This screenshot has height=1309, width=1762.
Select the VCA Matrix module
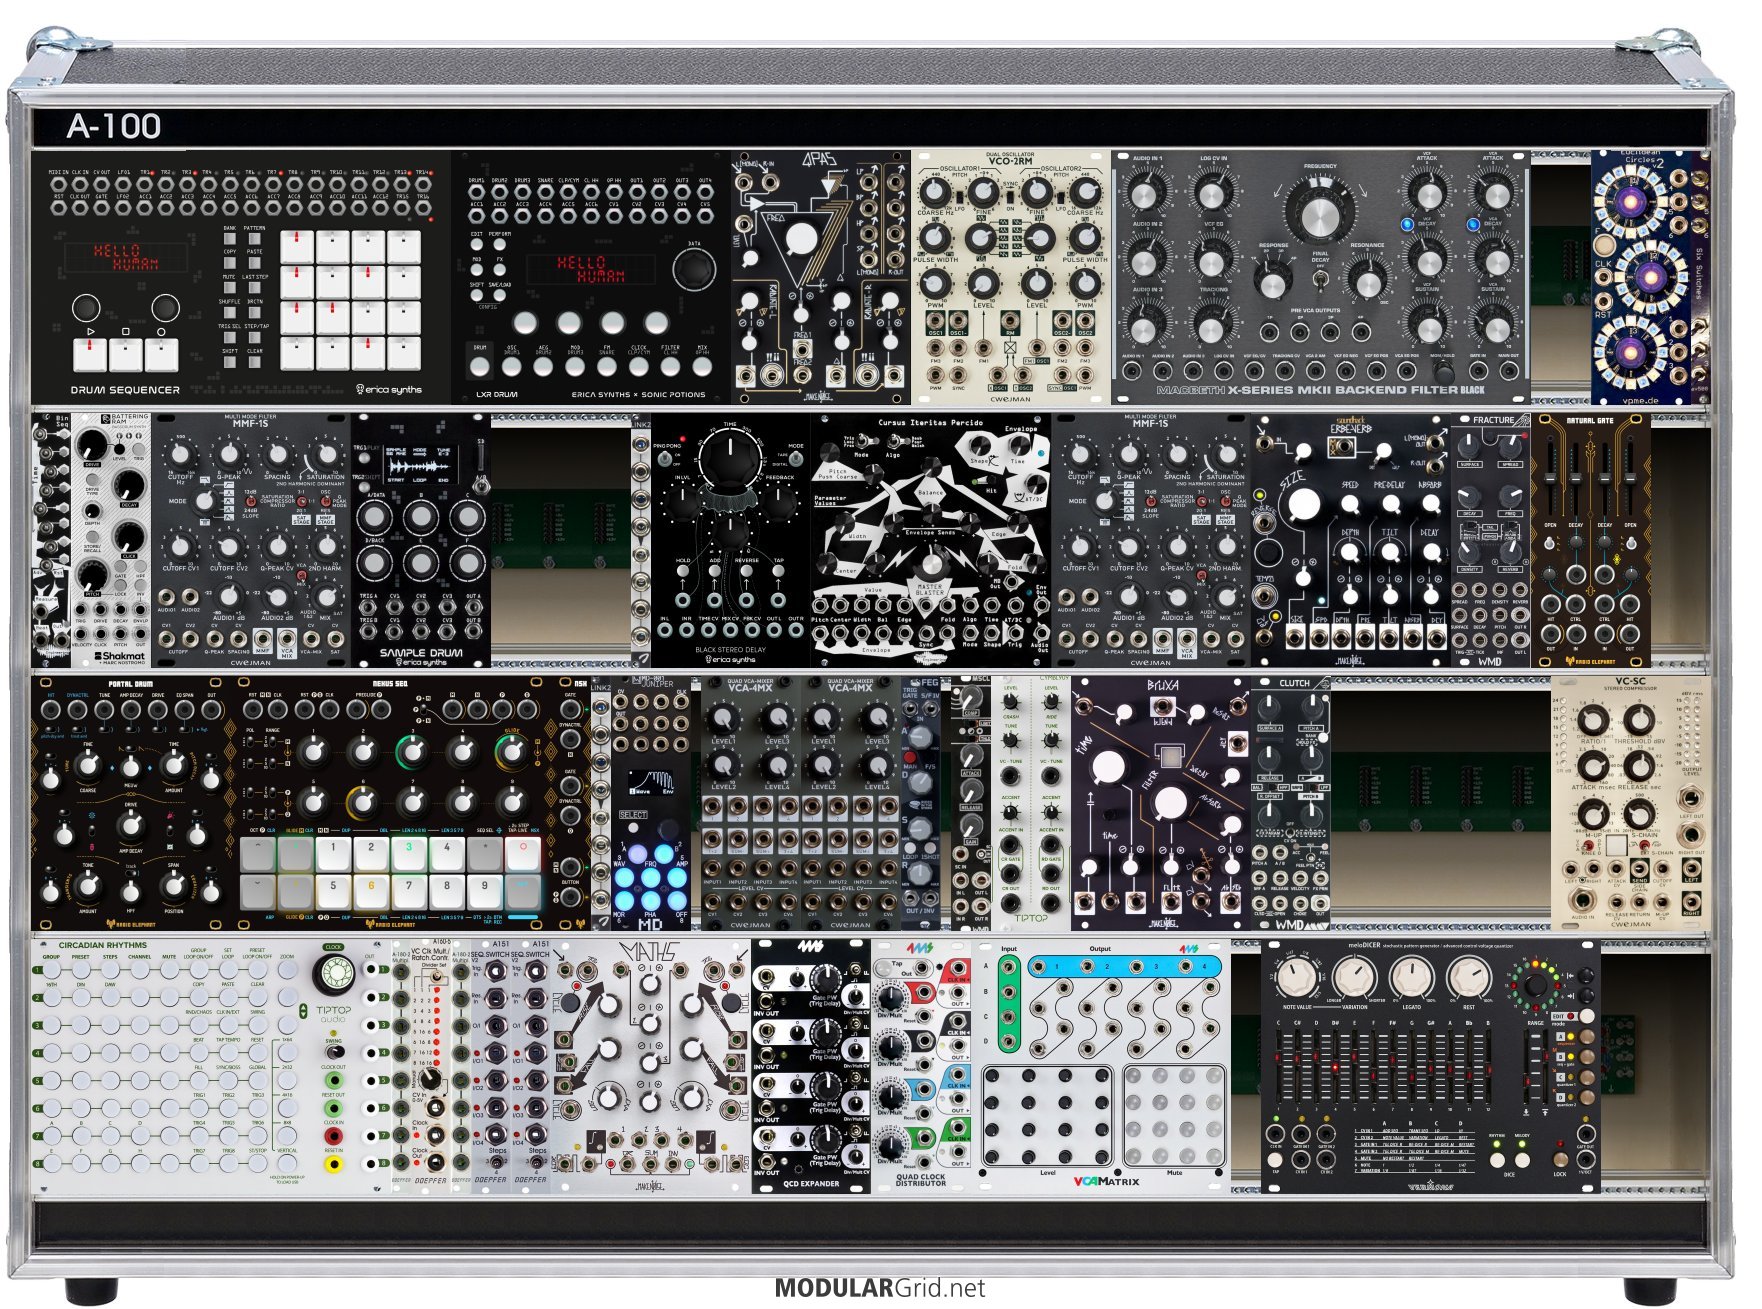click(1101, 1067)
